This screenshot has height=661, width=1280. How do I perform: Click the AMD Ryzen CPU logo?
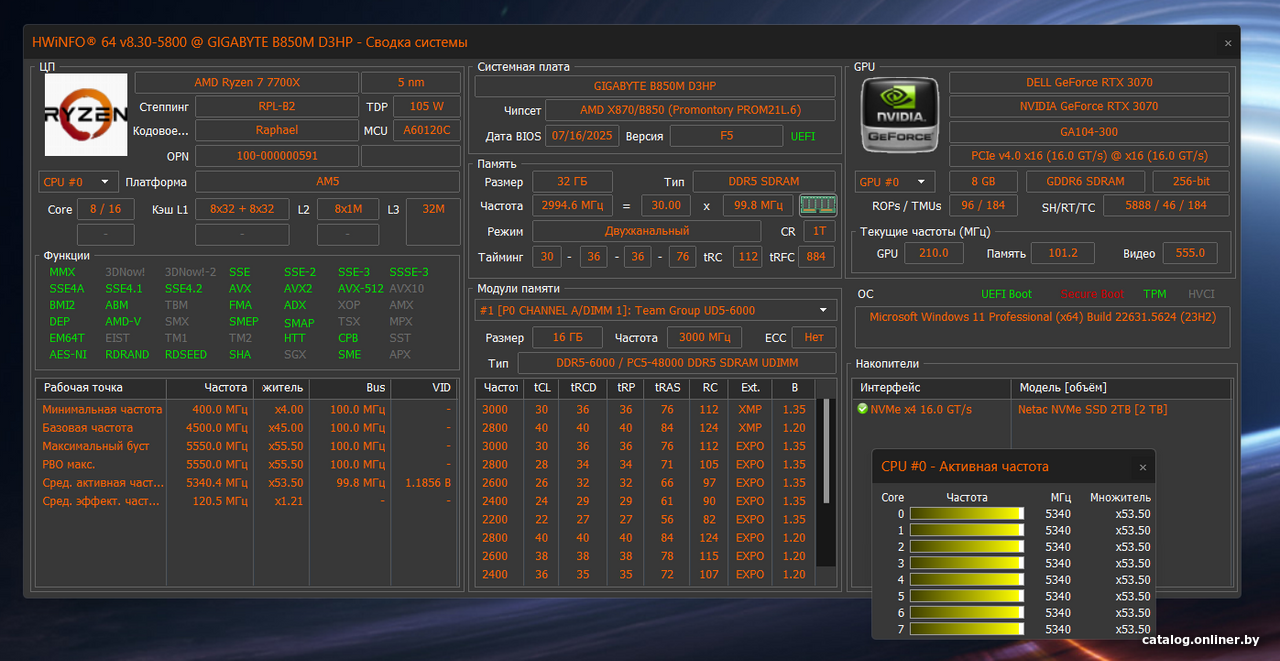coord(86,114)
